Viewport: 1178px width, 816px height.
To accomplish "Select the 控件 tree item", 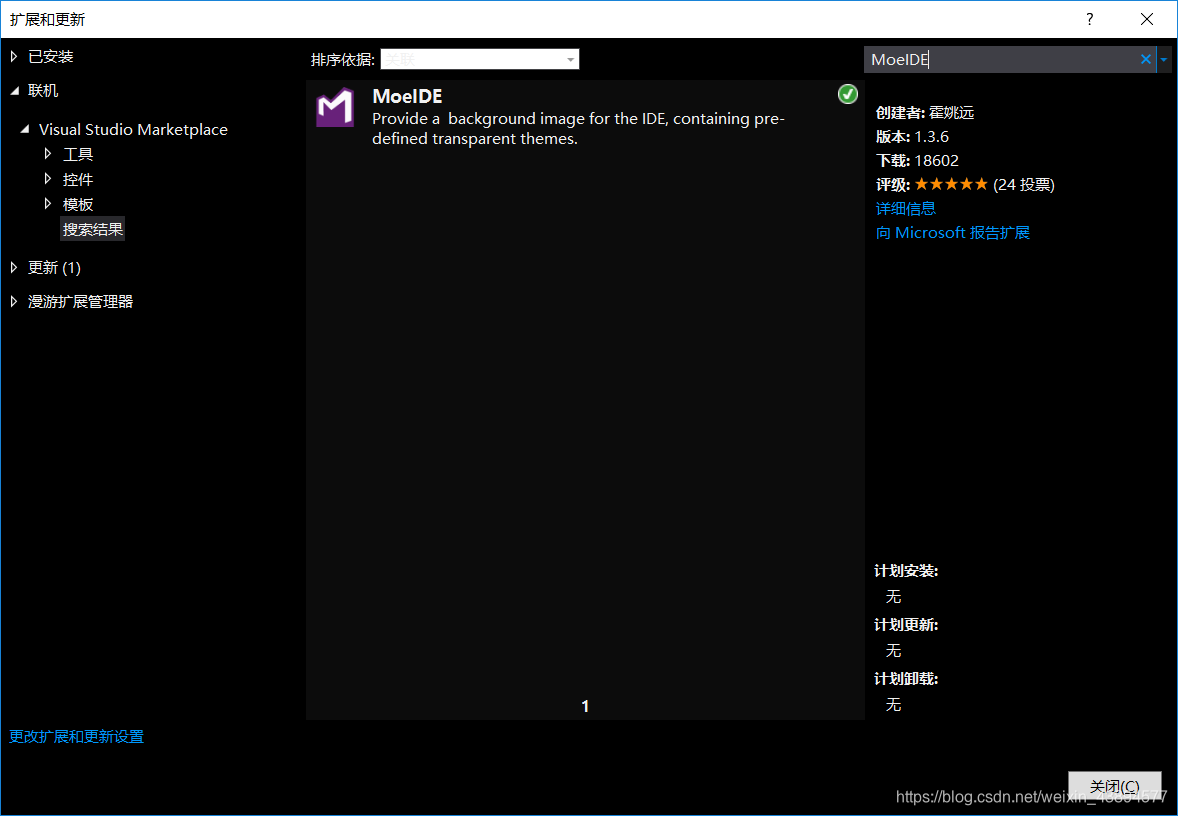I will pyautogui.click(x=78, y=179).
